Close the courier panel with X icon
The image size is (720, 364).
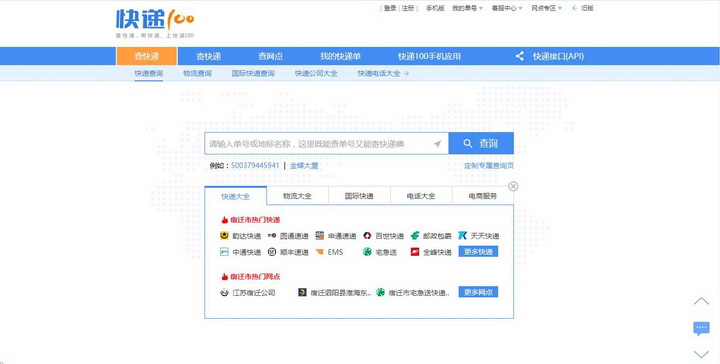(513, 186)
